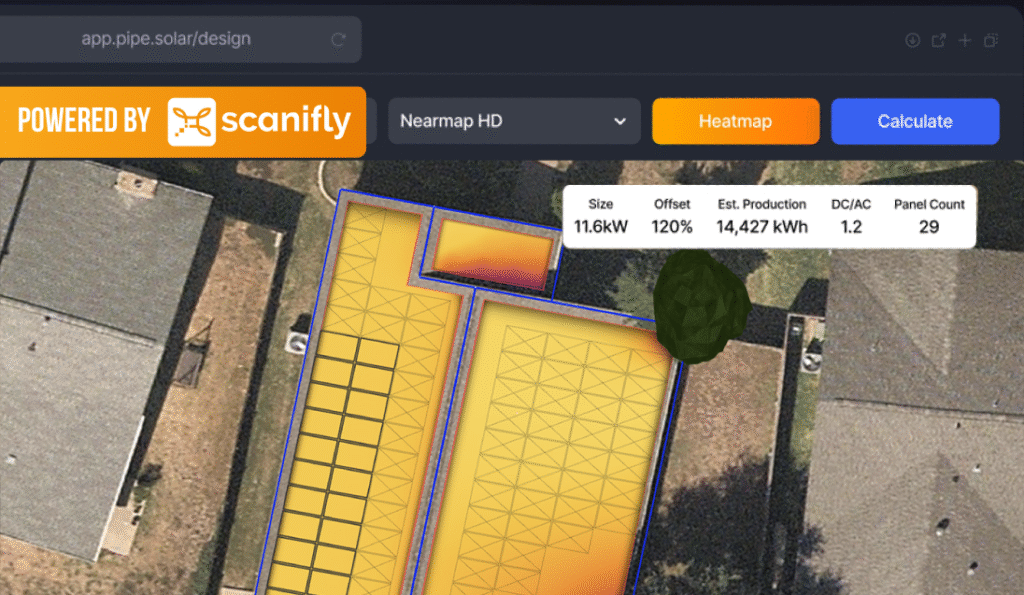Click the browser reload icon
Viewport: 1024px width, 595px height.
coord(338,40)
